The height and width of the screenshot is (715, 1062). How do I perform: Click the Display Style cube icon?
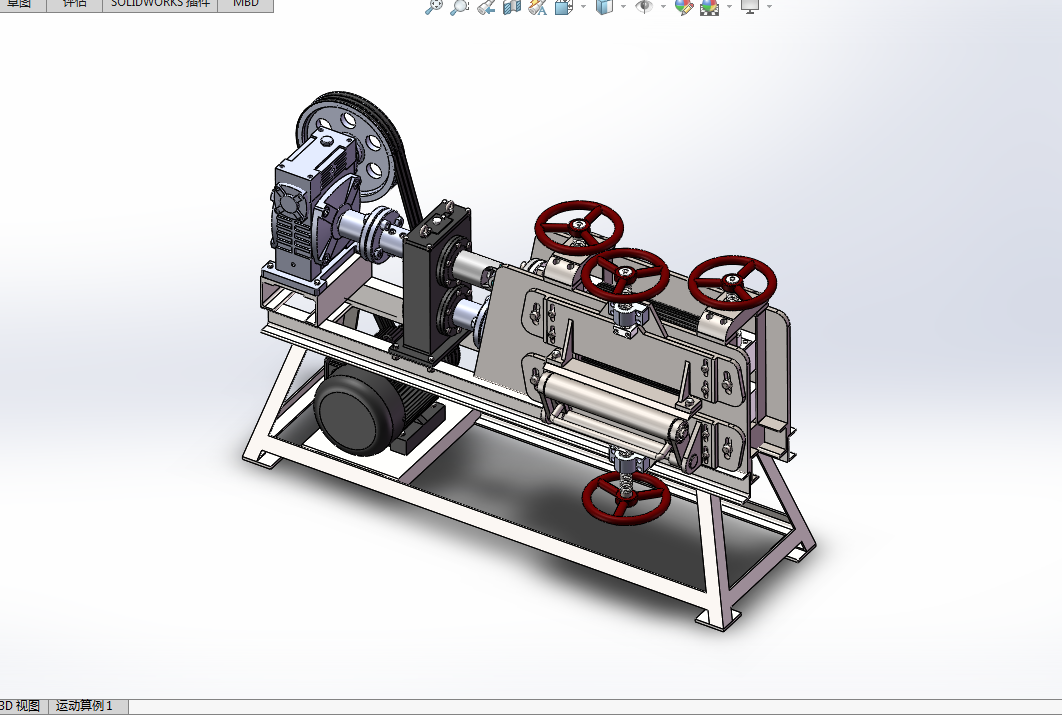coord(604,7)
